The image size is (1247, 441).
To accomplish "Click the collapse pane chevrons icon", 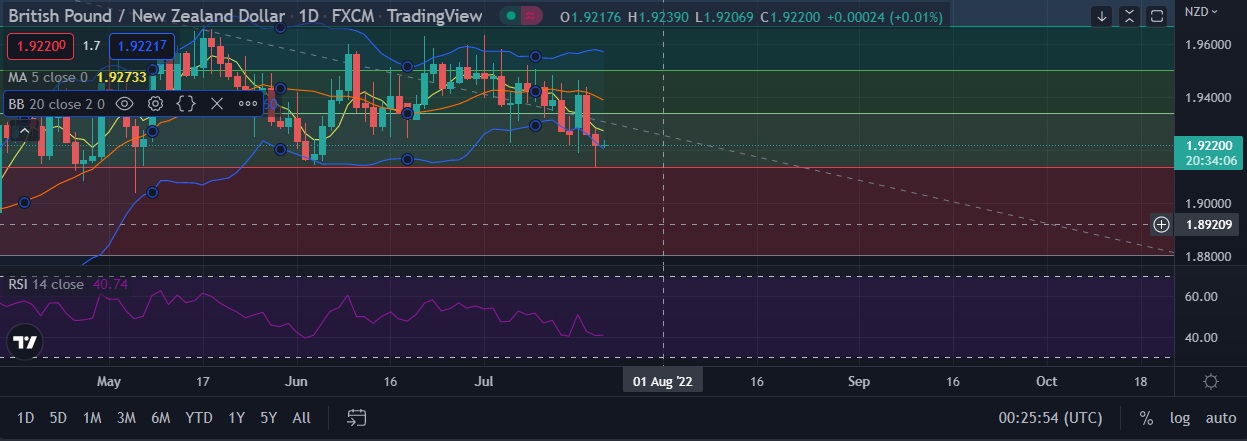I will pyautogui.click(x=1129, y=16).
